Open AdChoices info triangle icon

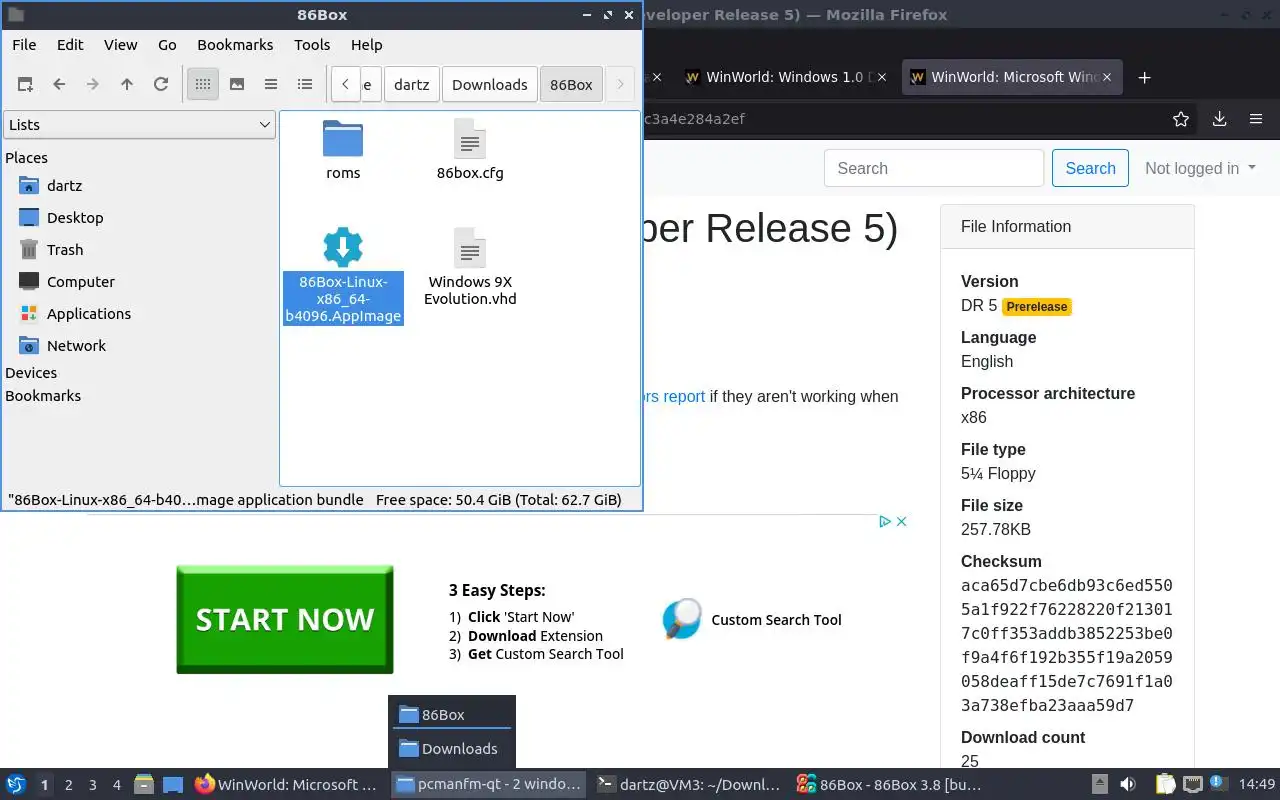click(x=885, y=521)
